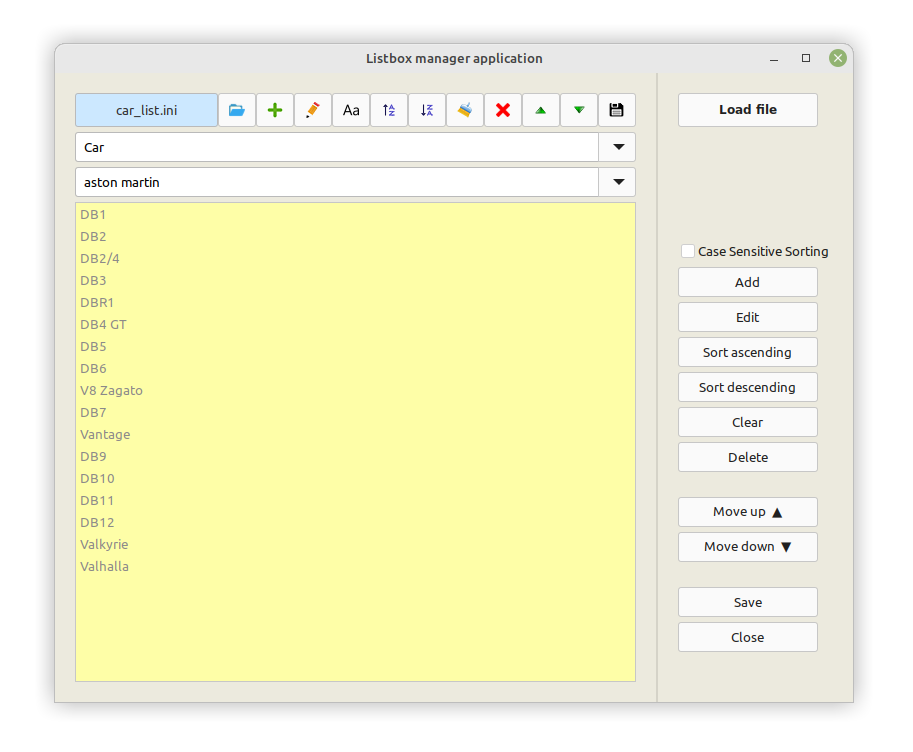Screen dimensions: 913x752
Task: Click the red X delete icon
Action: [x=503, y=110]
